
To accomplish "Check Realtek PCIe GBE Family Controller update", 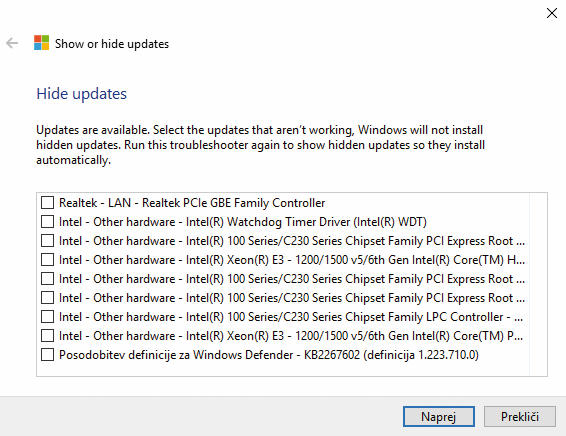I will (47, 202).
